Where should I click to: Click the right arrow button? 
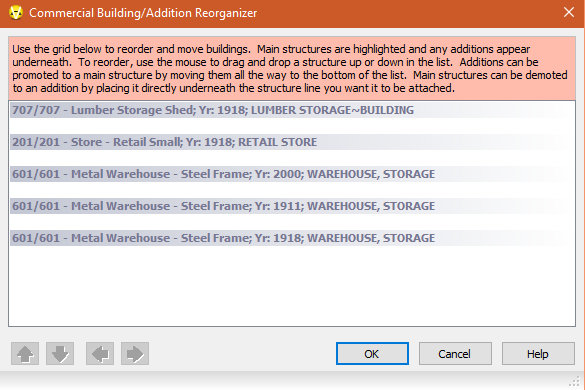pyautogui.click(x=135, y=353)
